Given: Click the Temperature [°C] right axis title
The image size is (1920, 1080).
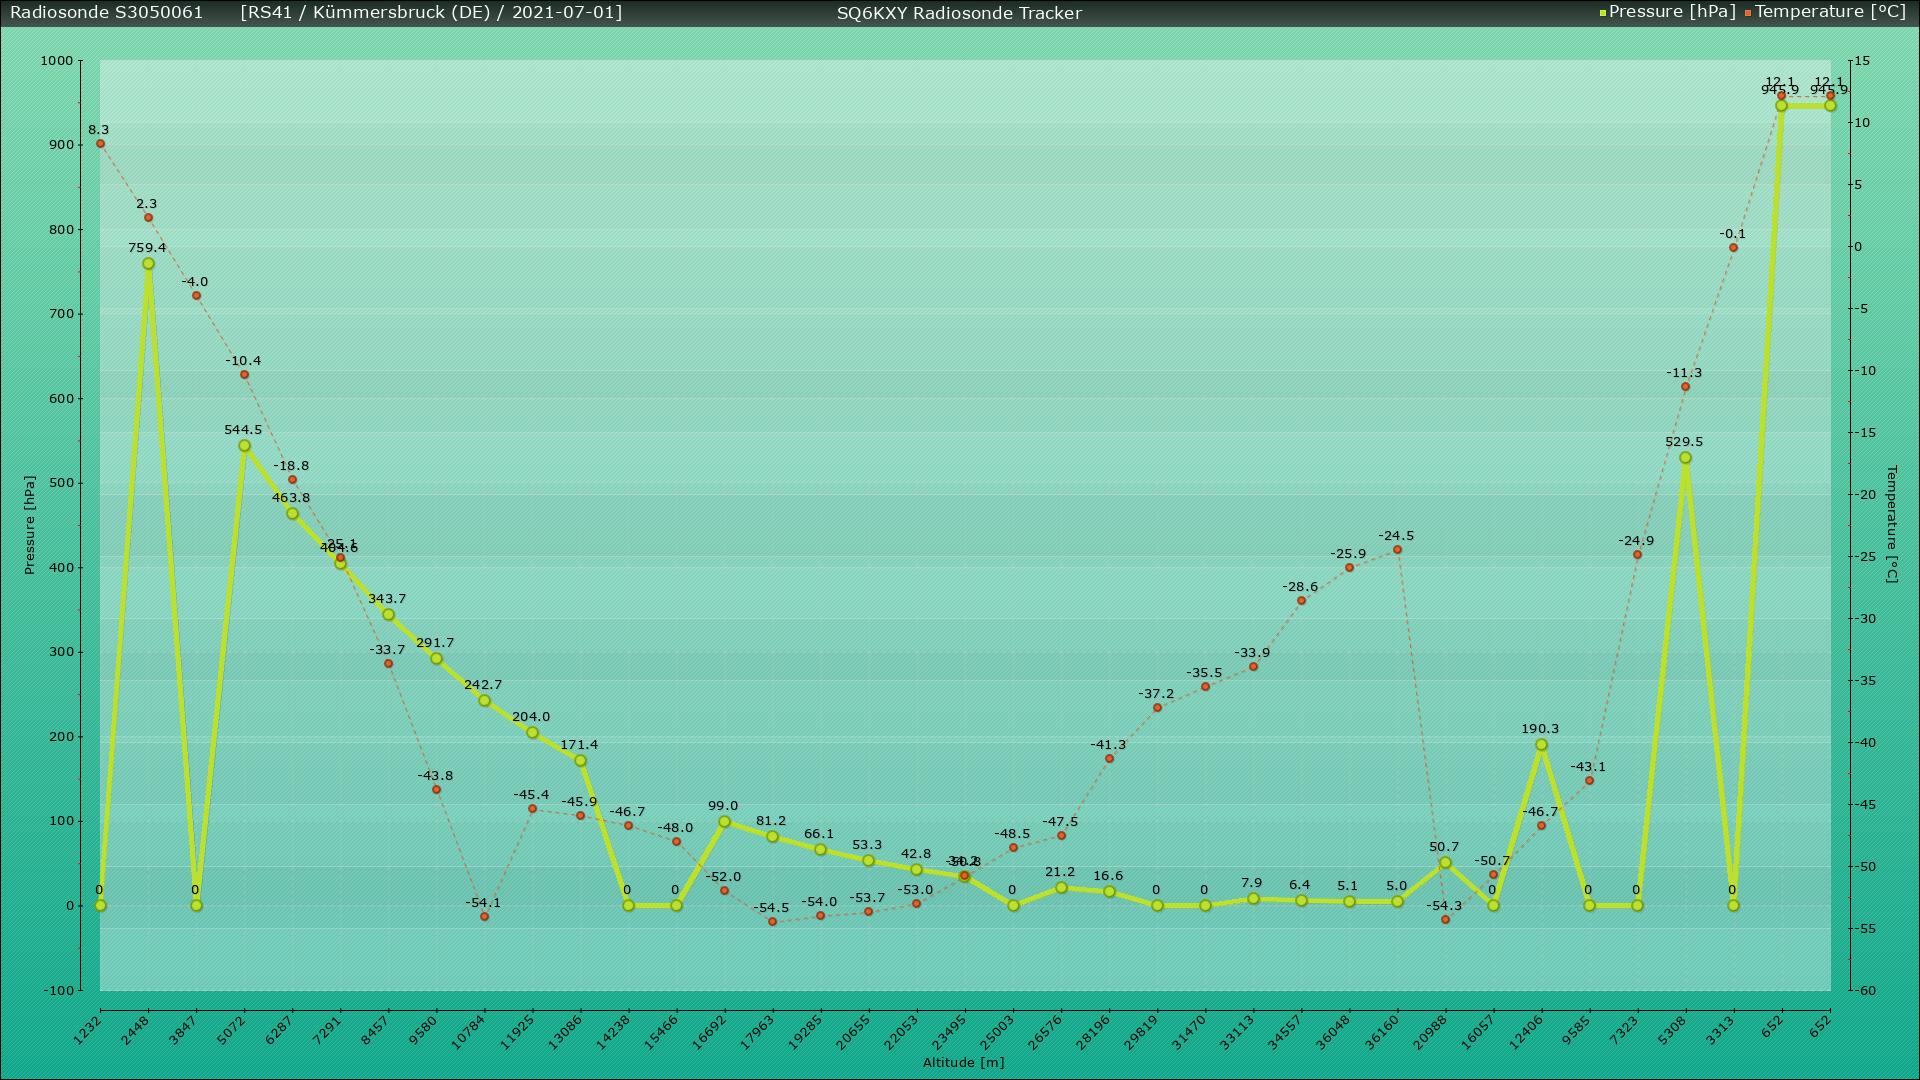Looking at the screenshot, I should tap(1891, 524).
